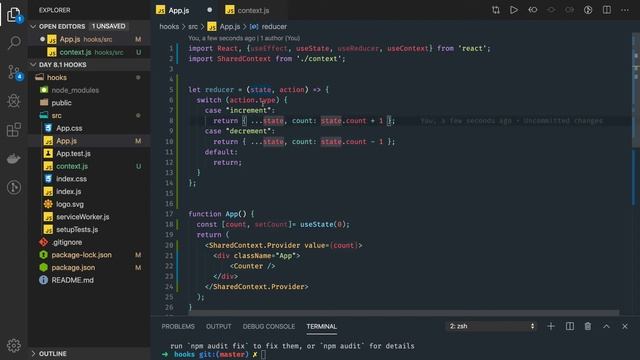
Task: Close the terminal panel
Action: [x=624, y=326]
